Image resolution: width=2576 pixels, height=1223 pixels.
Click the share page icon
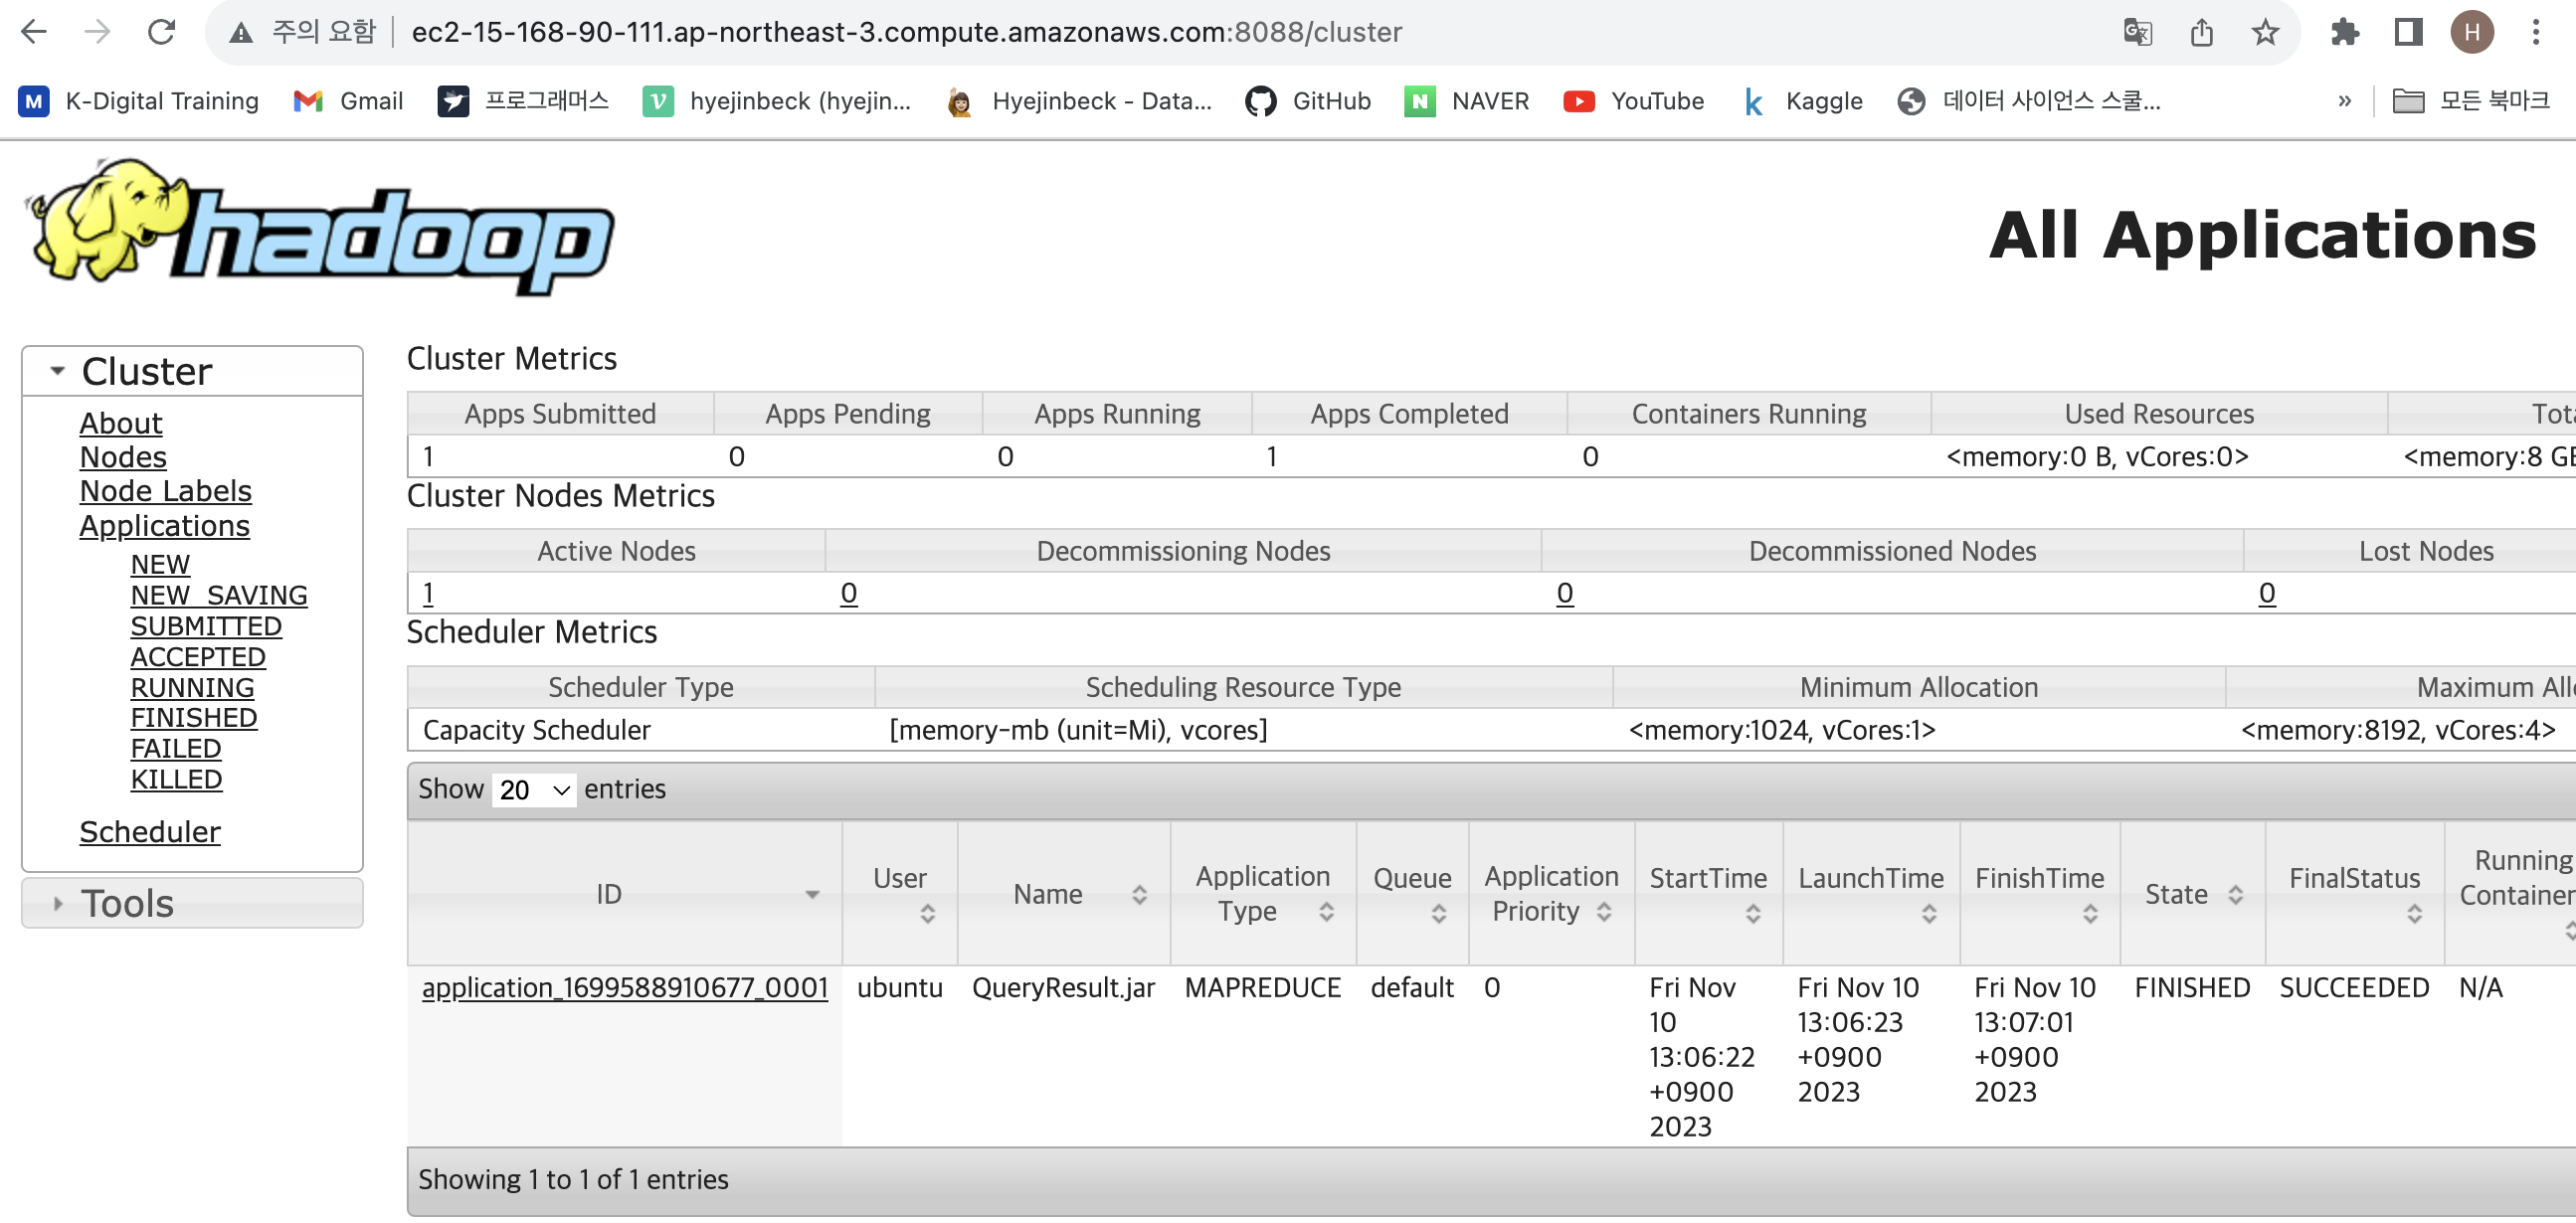pos(2201,32)
